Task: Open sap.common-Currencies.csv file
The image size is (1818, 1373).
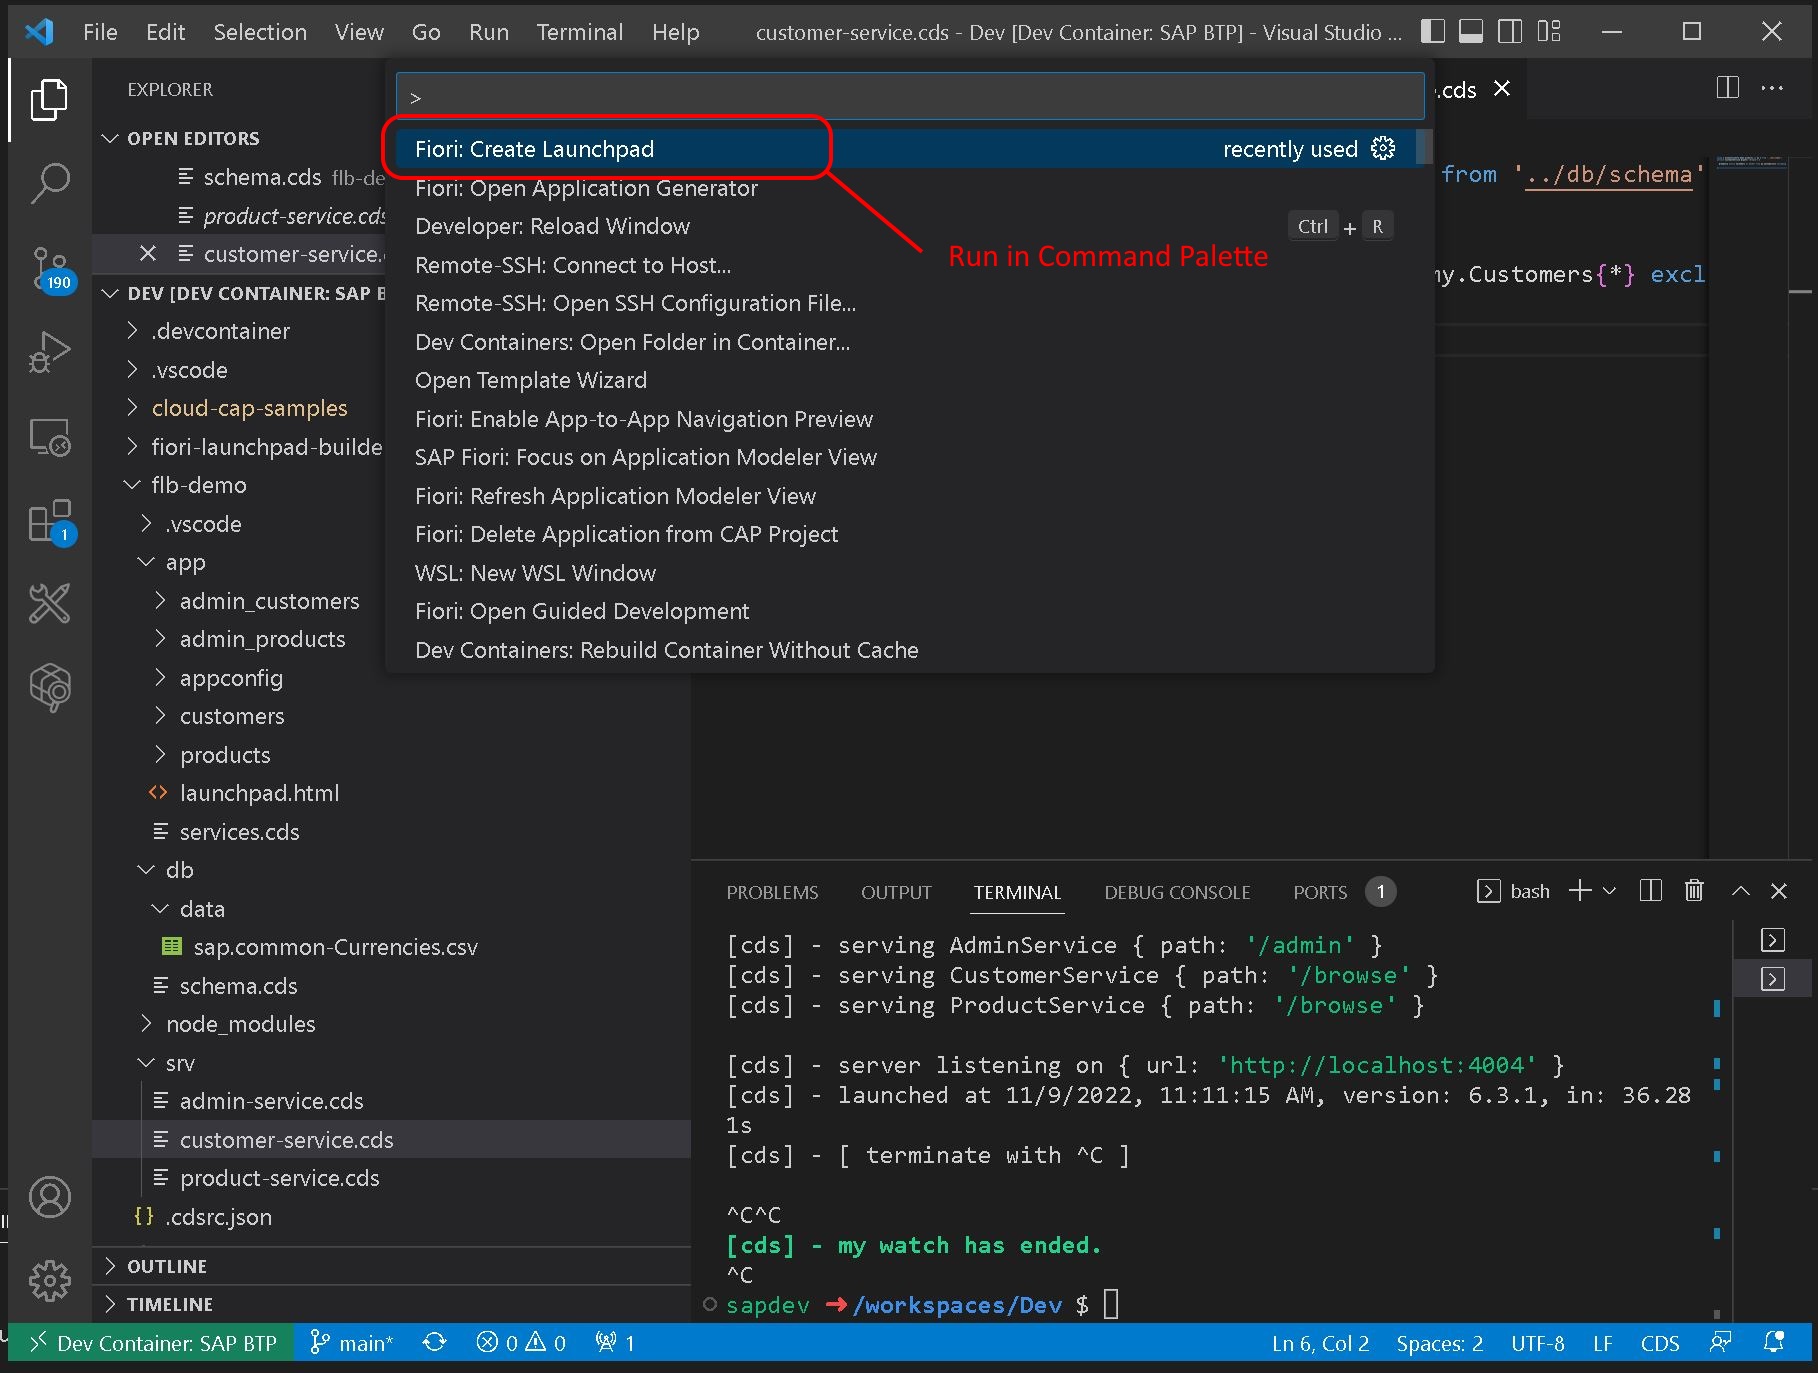Action: (335, 947)
